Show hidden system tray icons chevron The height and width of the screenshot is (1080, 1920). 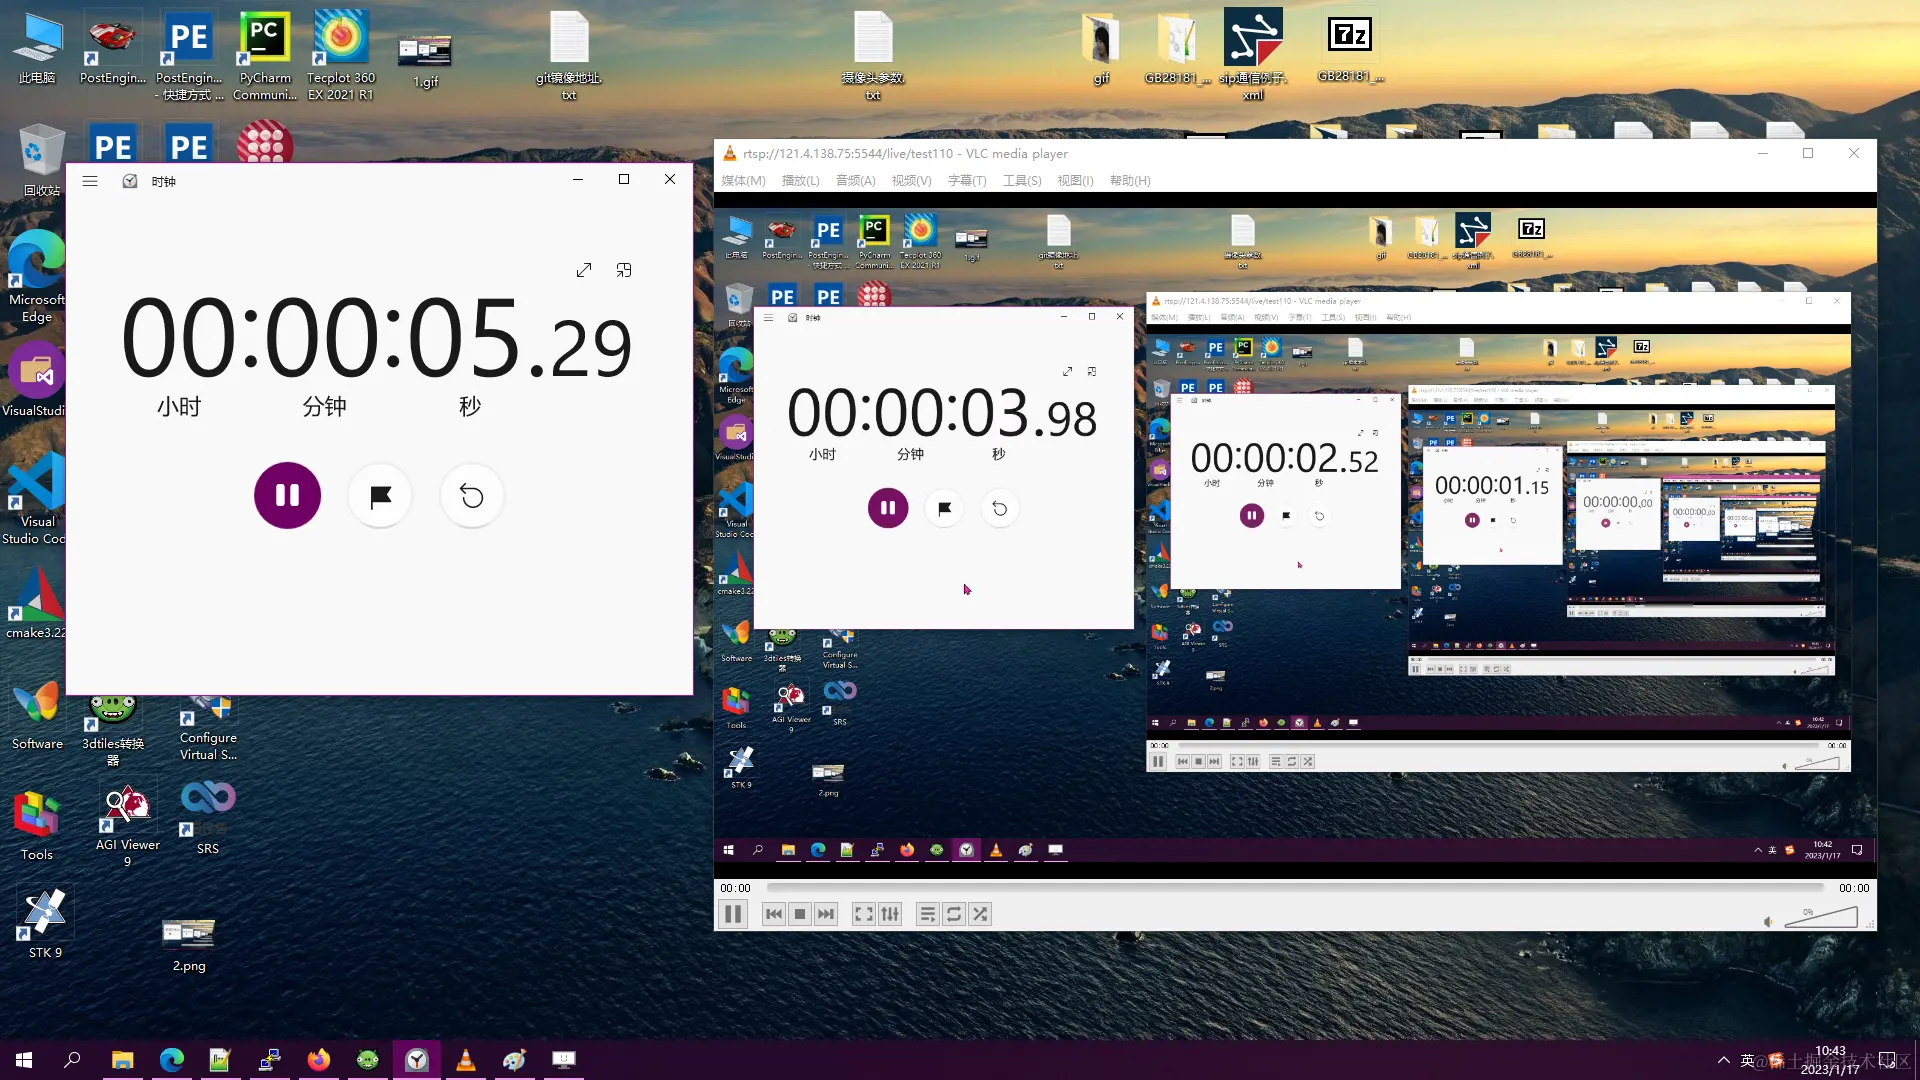[x=1723, y=1060]
